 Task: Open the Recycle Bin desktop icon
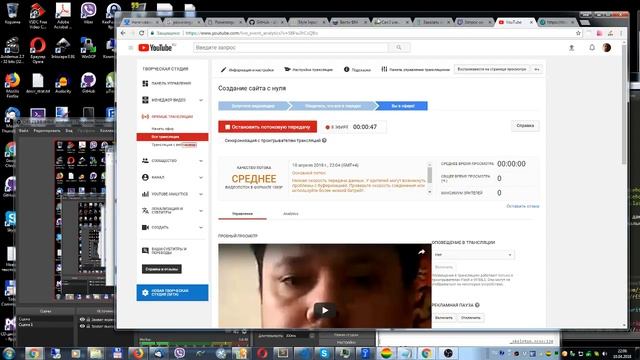[x=12, y=13]
